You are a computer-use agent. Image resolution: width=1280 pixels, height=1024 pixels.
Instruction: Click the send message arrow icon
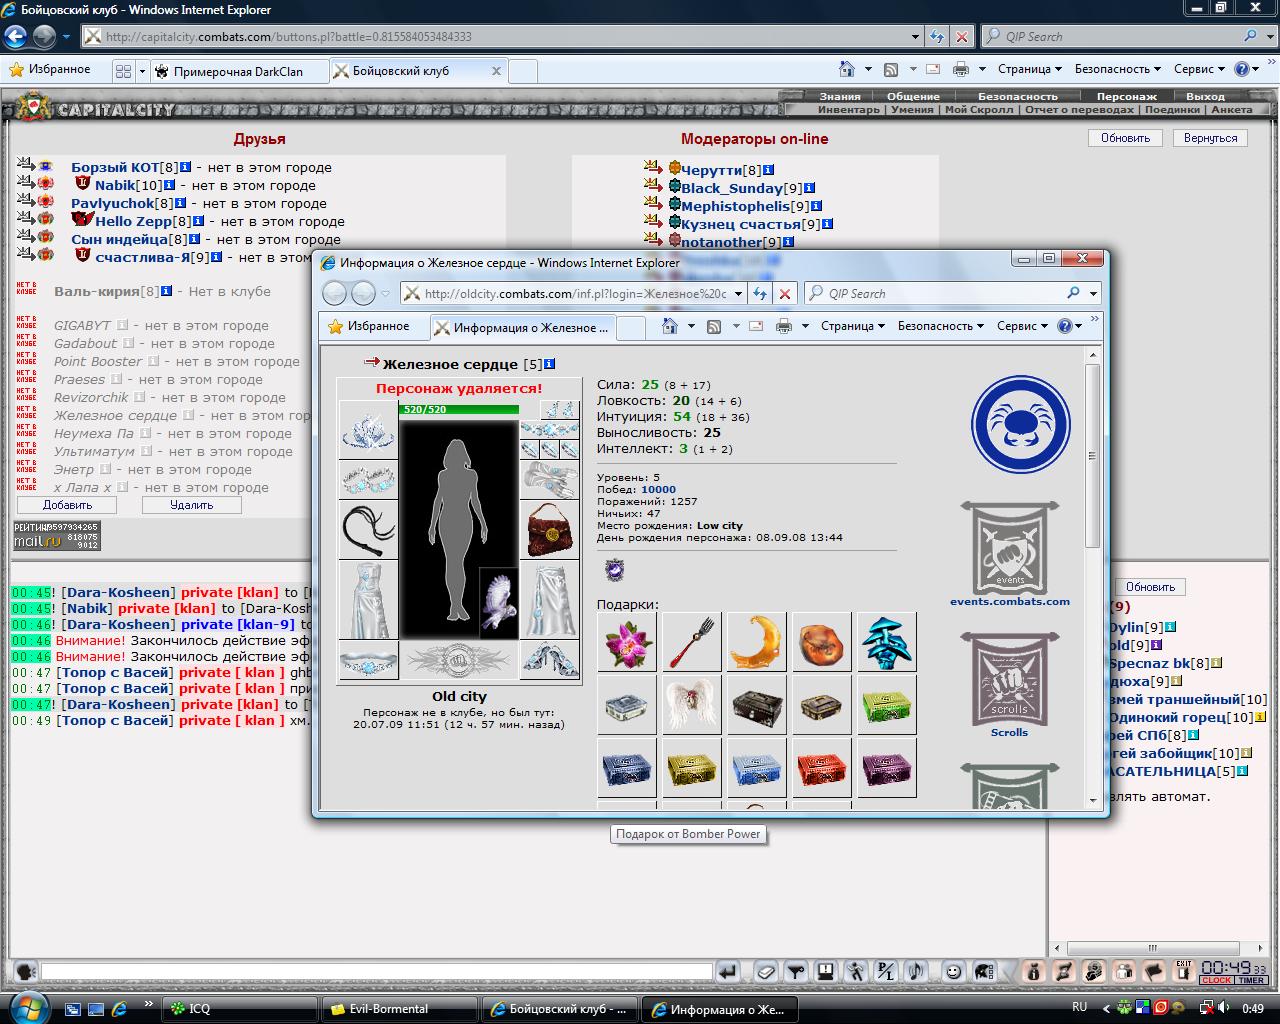(x=727, y=971)
